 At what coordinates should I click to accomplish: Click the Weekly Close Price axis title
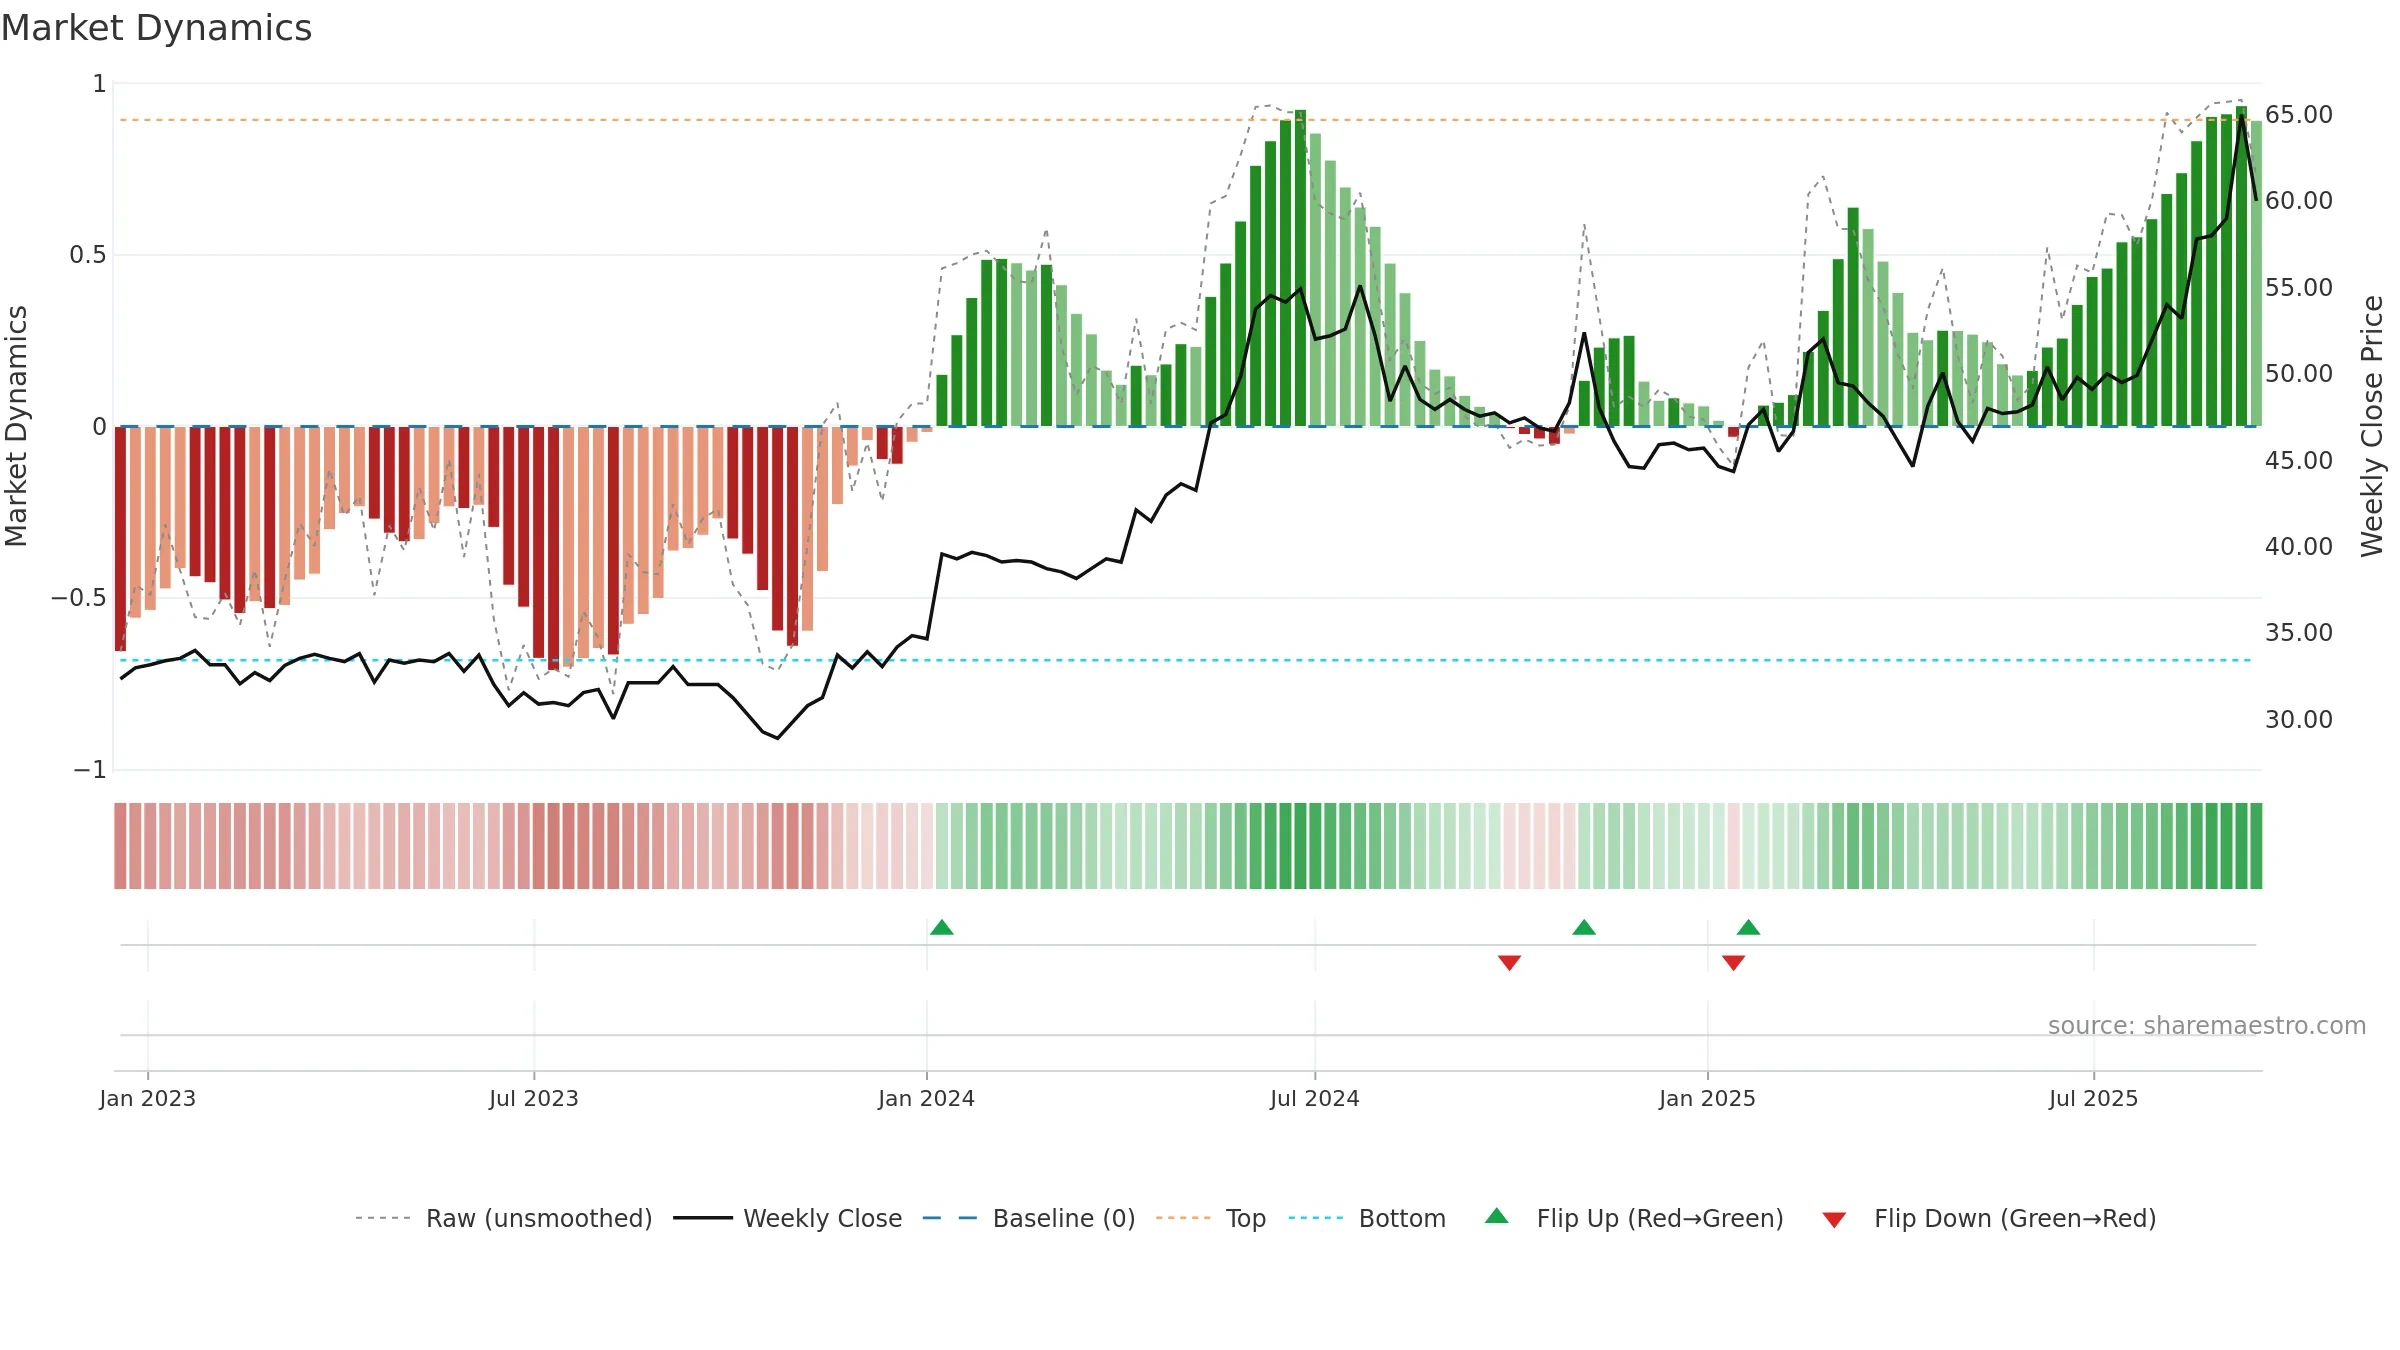tap(2372, 426)
